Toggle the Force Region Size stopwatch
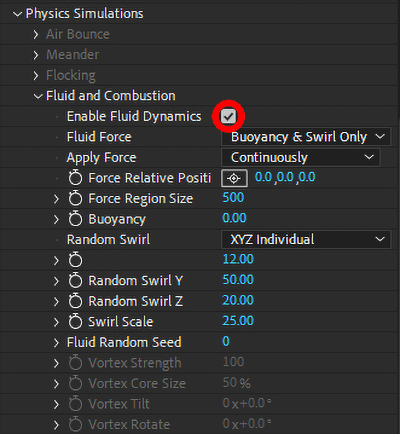 75,198
